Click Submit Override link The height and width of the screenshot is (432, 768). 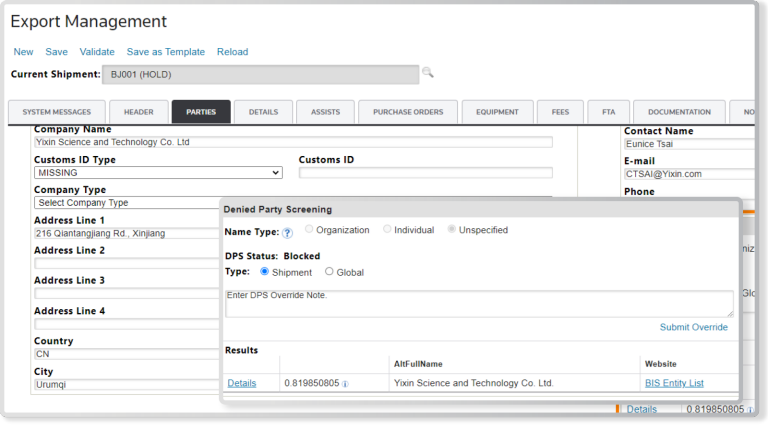pyautogui.click(x=693, y=327)
